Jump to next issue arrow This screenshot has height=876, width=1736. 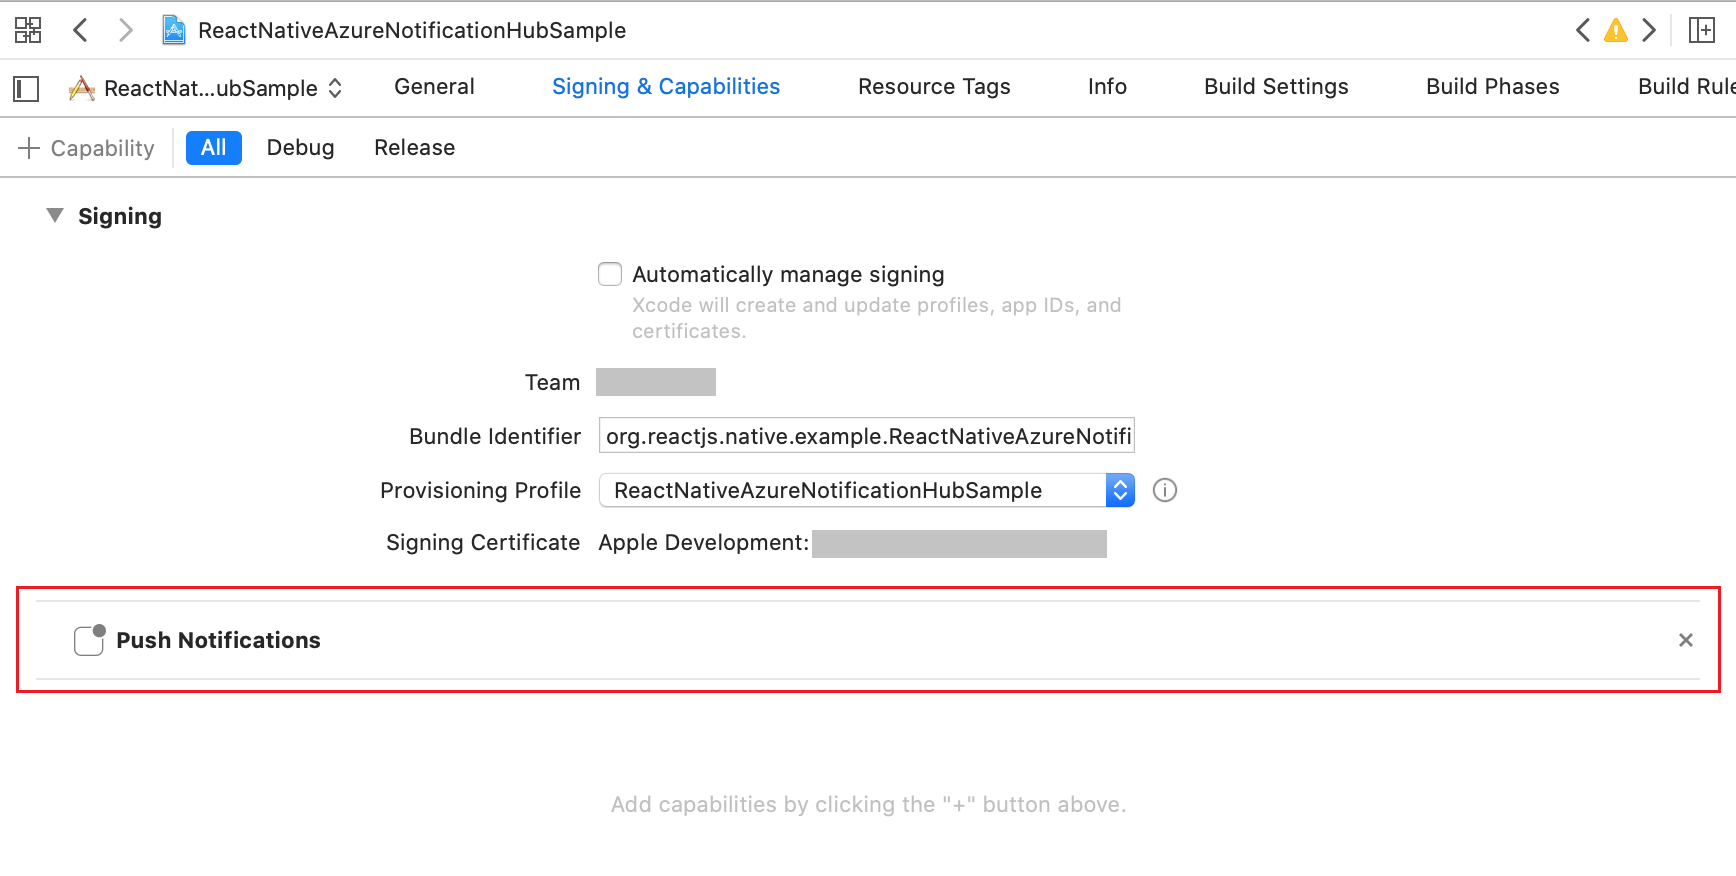(x=1649, y=30)
